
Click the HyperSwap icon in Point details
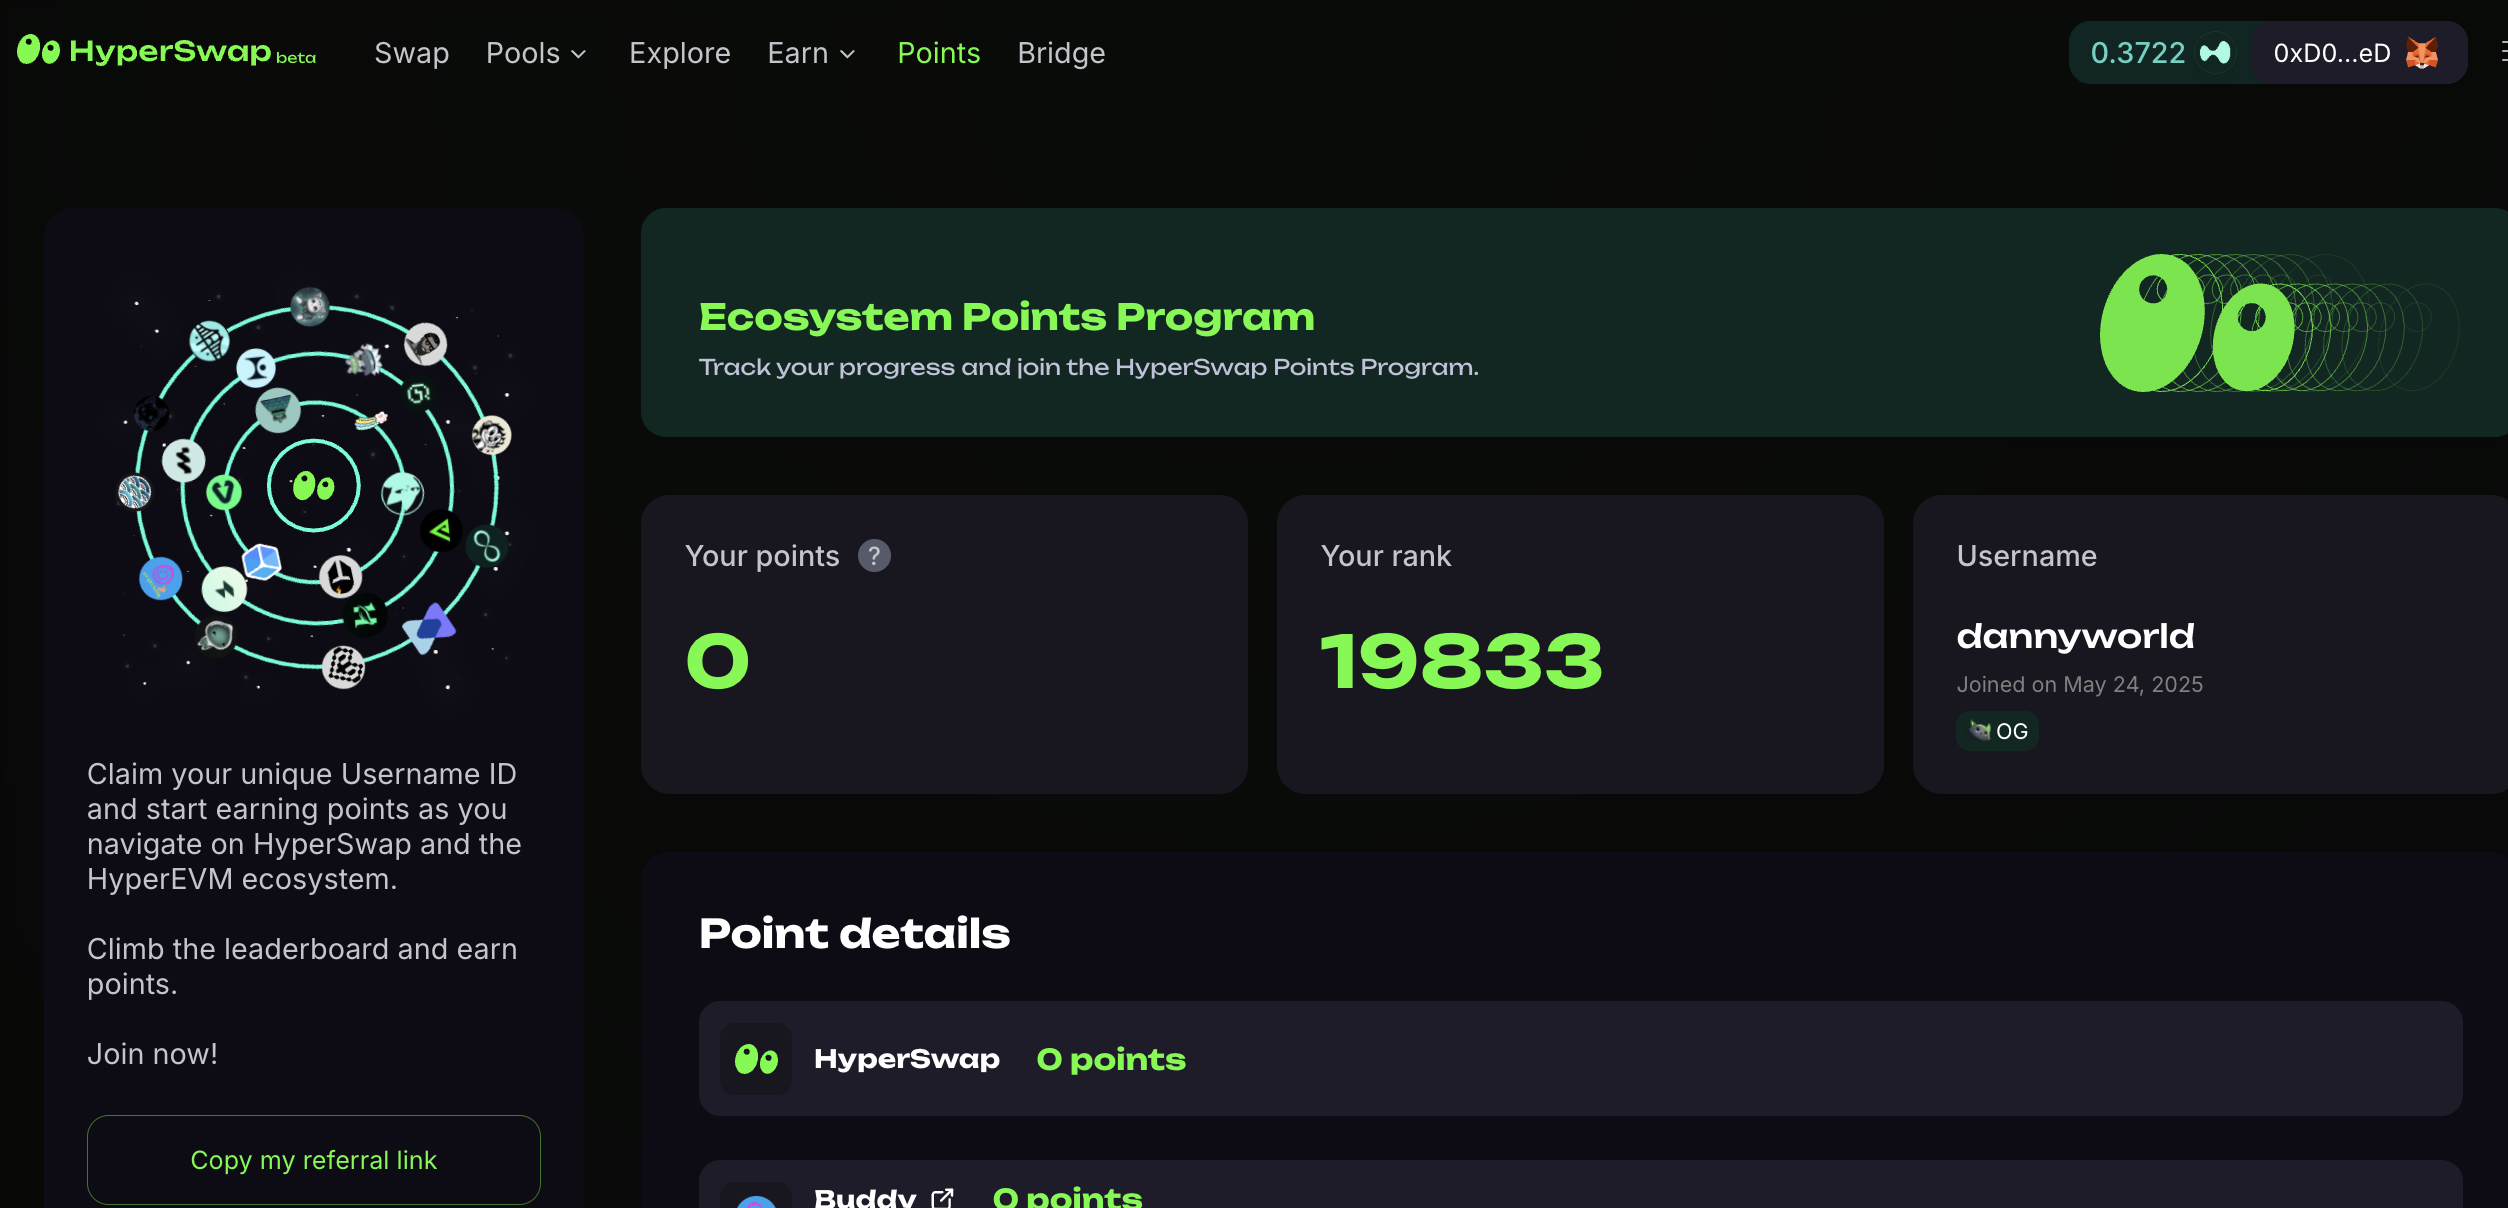coord(756,1059)
